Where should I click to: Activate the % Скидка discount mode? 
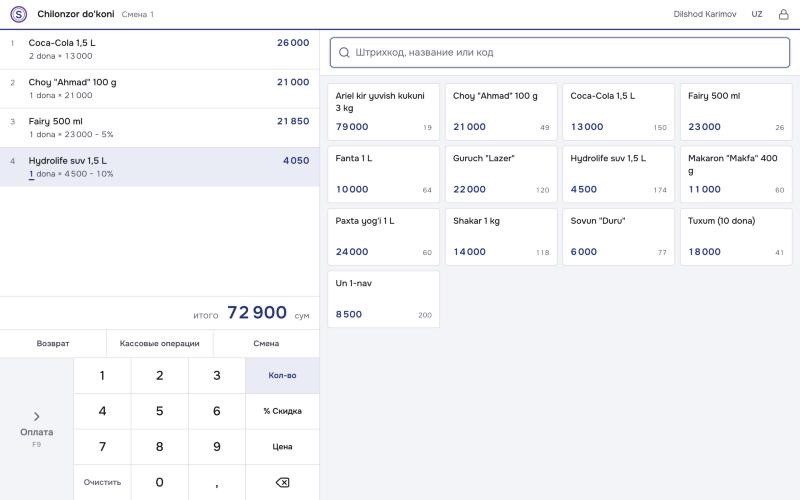[282, 411]
